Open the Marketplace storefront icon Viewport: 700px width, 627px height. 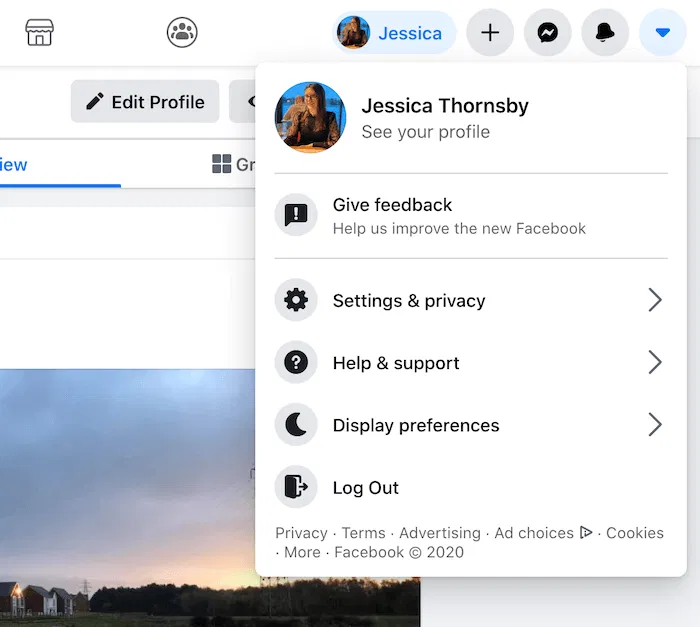(39, 32)
